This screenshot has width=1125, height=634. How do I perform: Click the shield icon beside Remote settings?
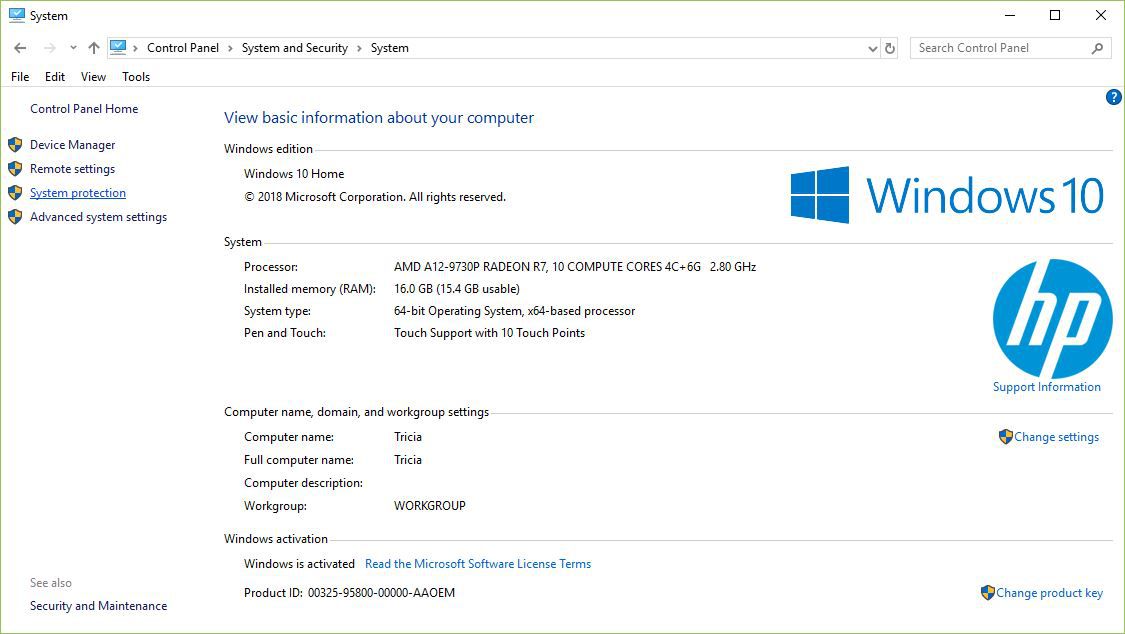coord(15,169)
